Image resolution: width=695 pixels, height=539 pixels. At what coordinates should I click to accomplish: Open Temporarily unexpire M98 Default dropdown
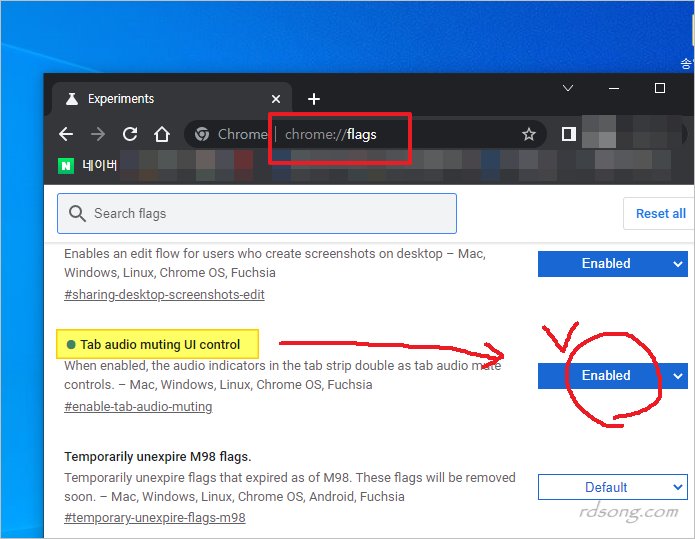612,487
